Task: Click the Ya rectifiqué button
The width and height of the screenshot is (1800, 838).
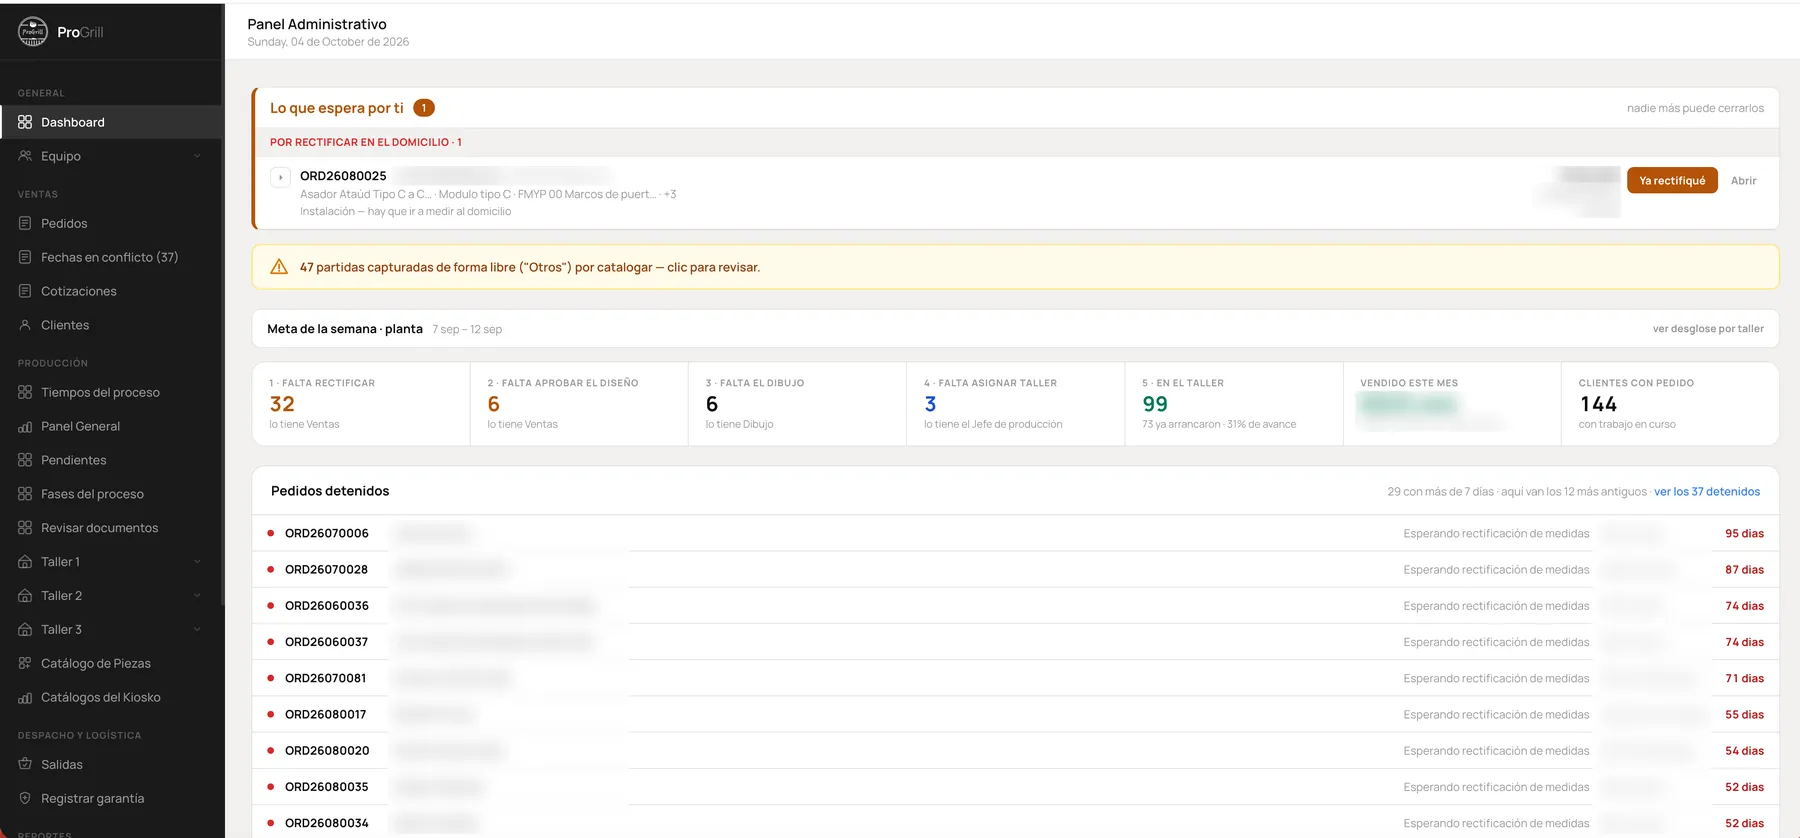Action: (x=1672, y=180)
